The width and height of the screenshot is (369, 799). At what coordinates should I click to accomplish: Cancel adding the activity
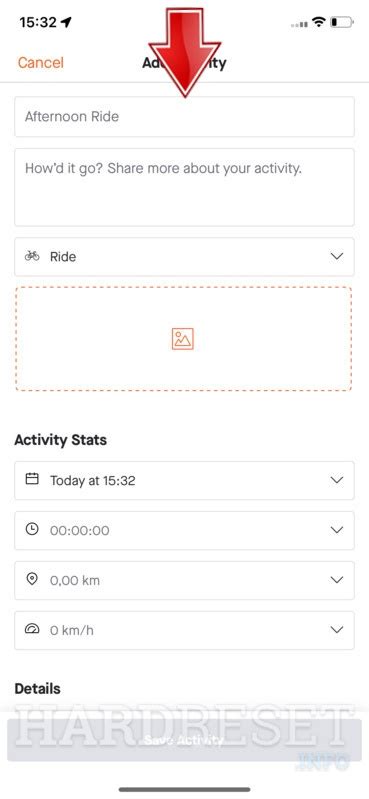[41, 63]
